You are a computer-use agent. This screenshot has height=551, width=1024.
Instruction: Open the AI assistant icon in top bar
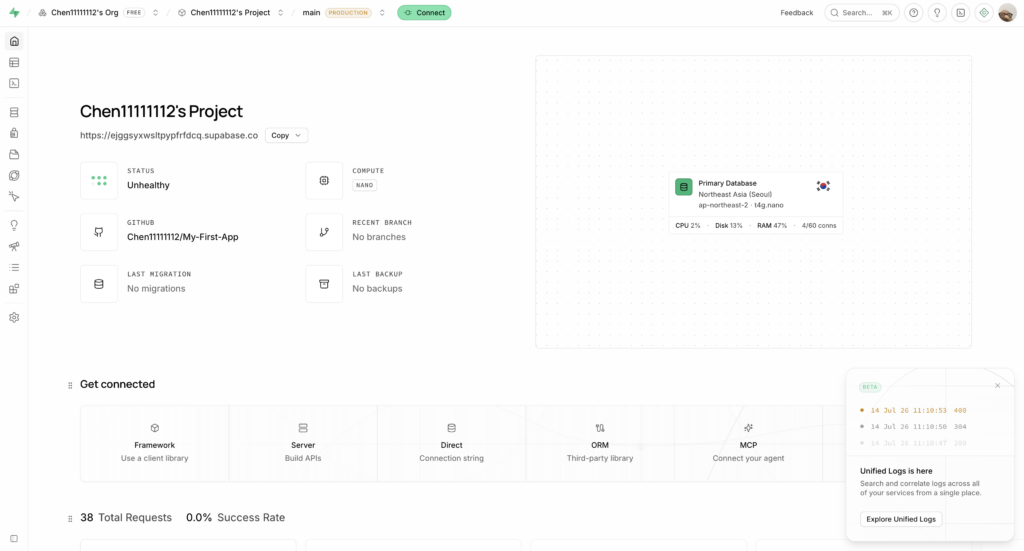click(984, 12)
